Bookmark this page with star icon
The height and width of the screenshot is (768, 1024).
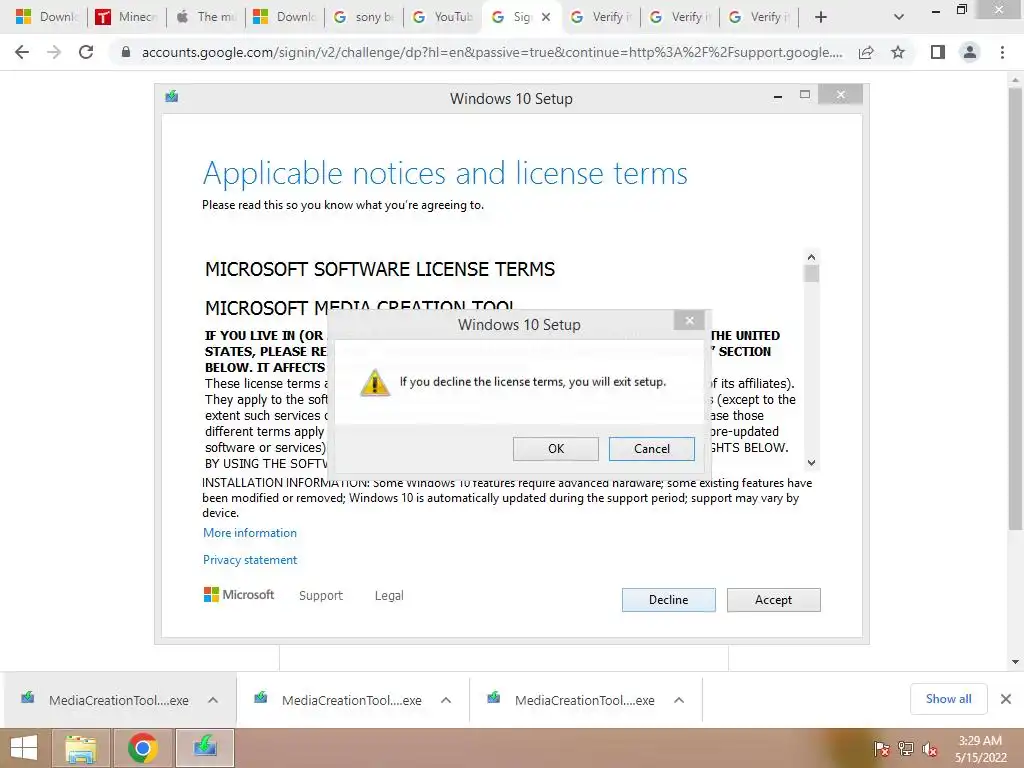point(898,52)
